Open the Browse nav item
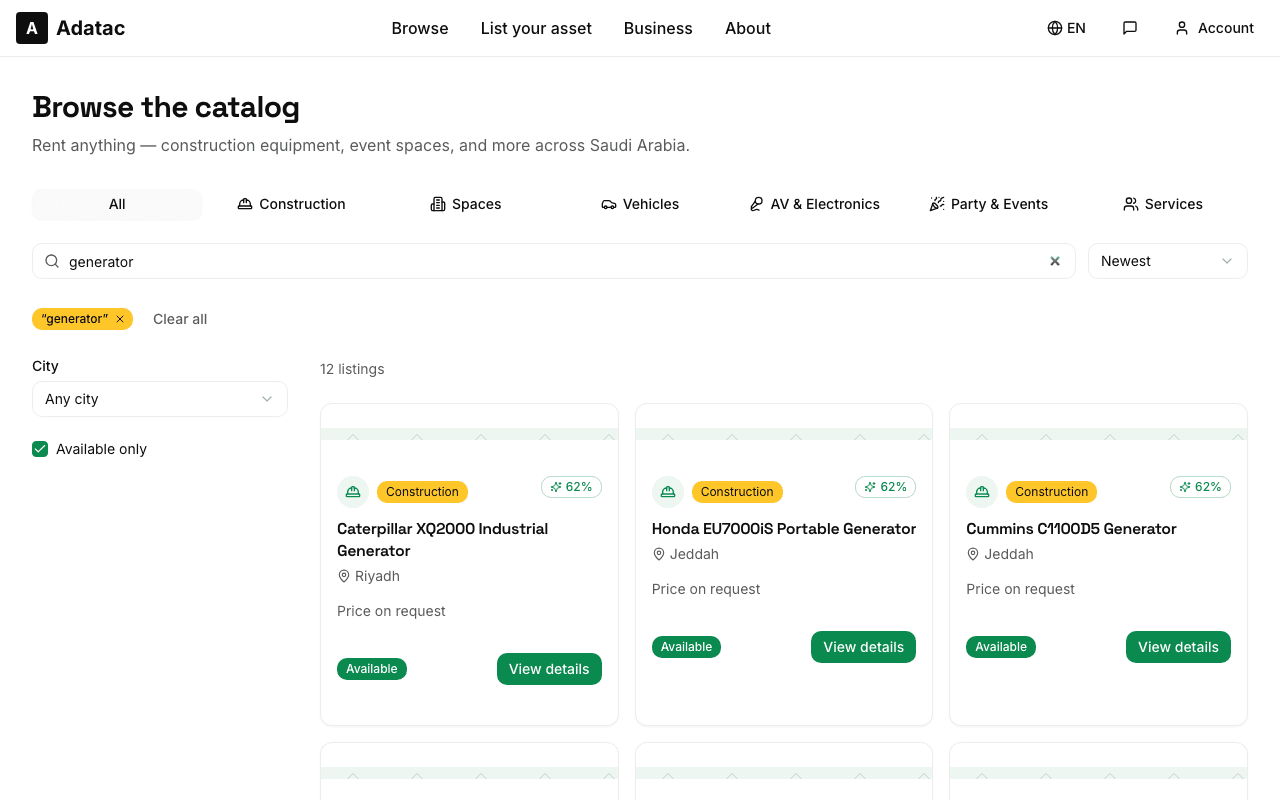The width and height of the screenshot is (1280, 800). pos(420,28)
